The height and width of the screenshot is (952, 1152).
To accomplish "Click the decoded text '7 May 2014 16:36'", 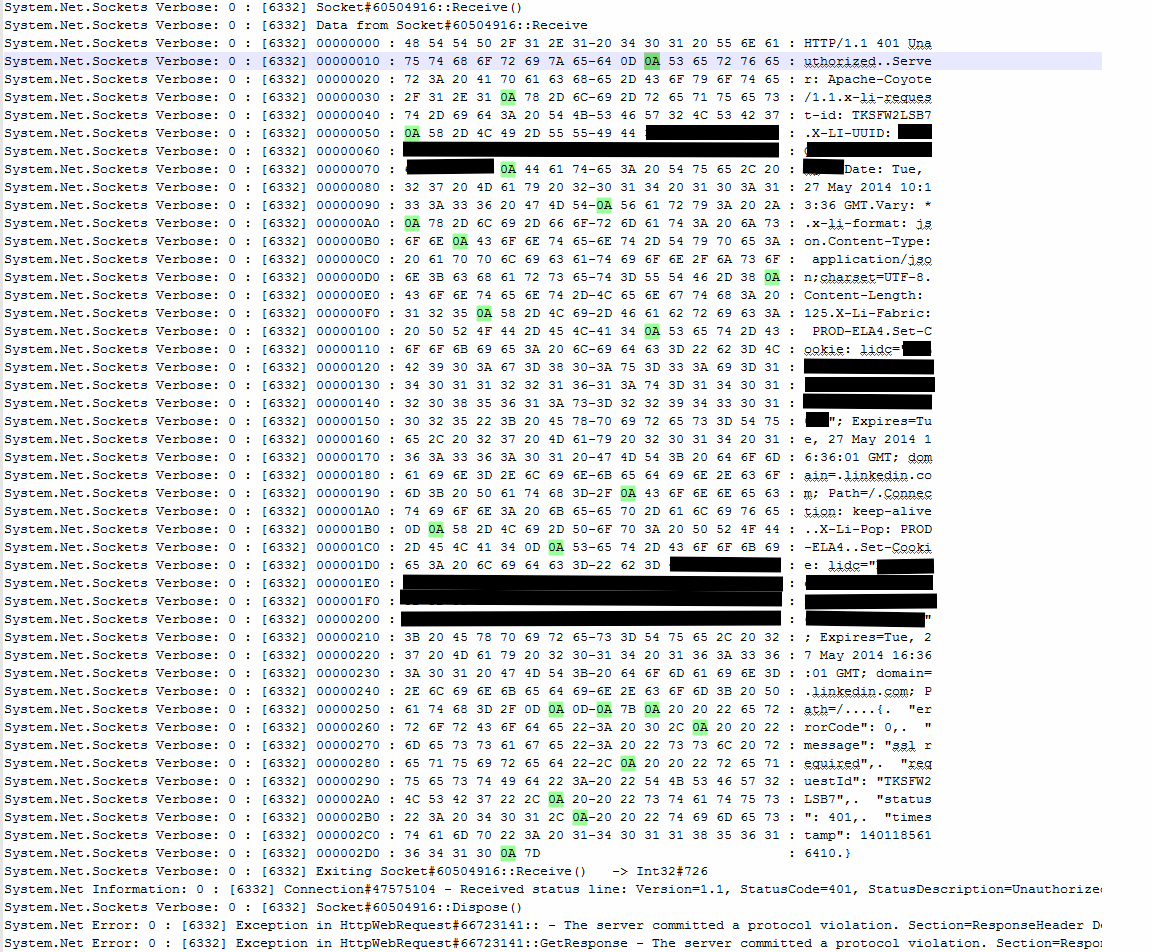I will [x=867, y=655].
